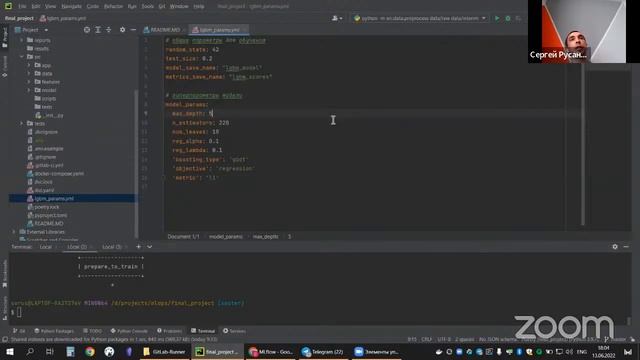Expand the tests folder at project root

(22, 123)
